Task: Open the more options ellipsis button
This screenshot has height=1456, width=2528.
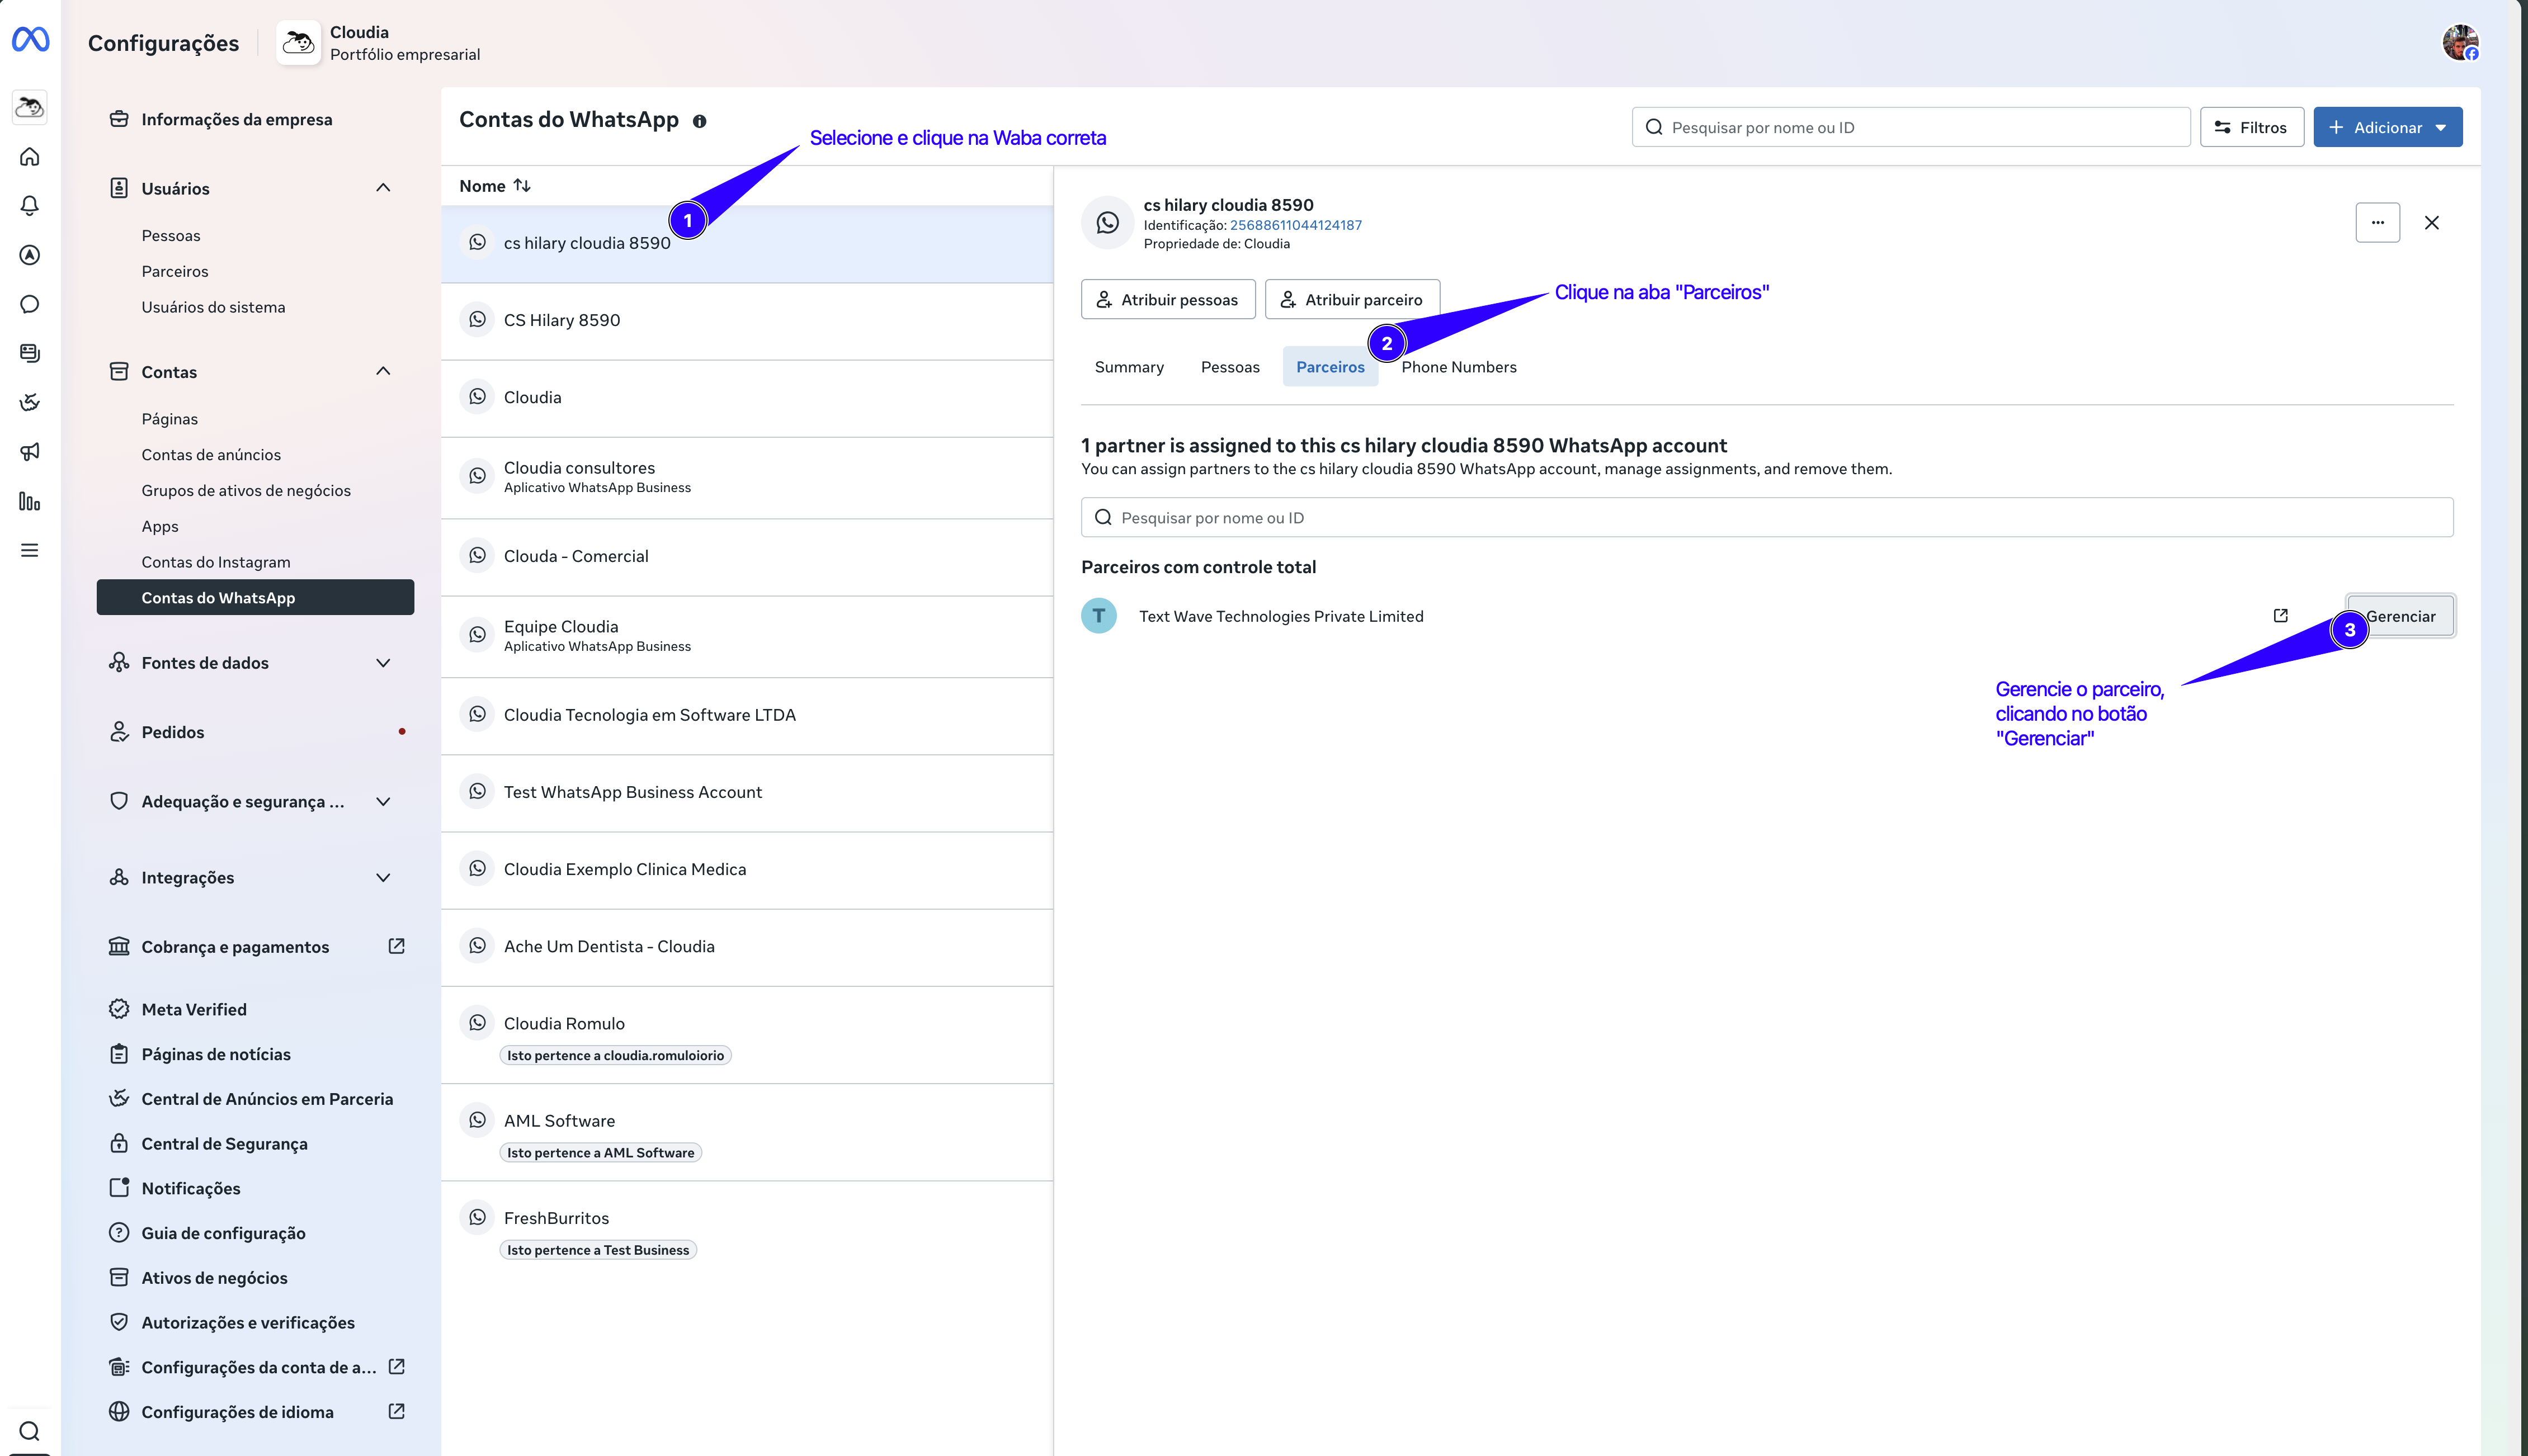Action: 2377,222
